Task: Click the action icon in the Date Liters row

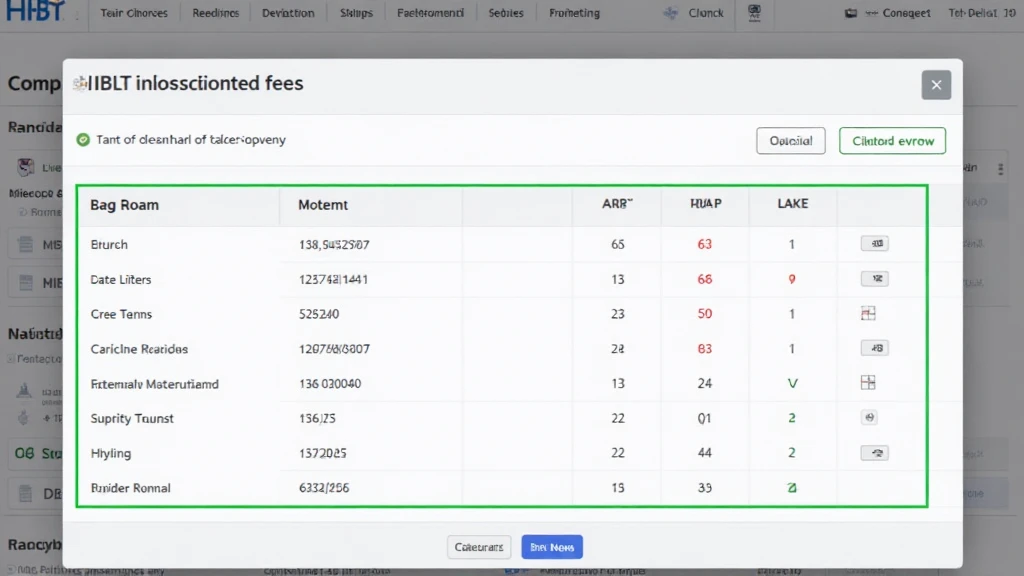Action: tap(874, 279)
